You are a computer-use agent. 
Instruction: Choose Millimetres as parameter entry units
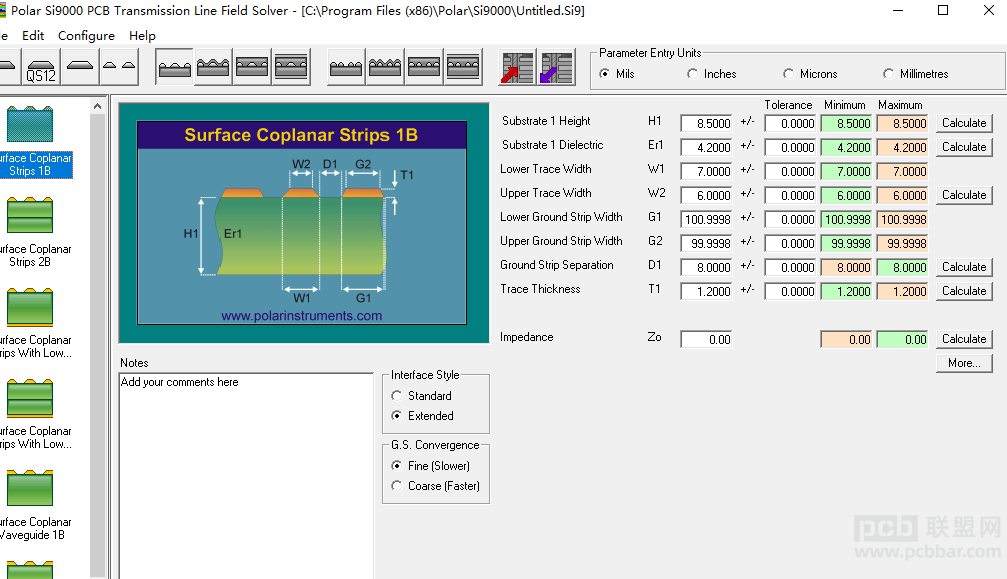click(916, 74)
